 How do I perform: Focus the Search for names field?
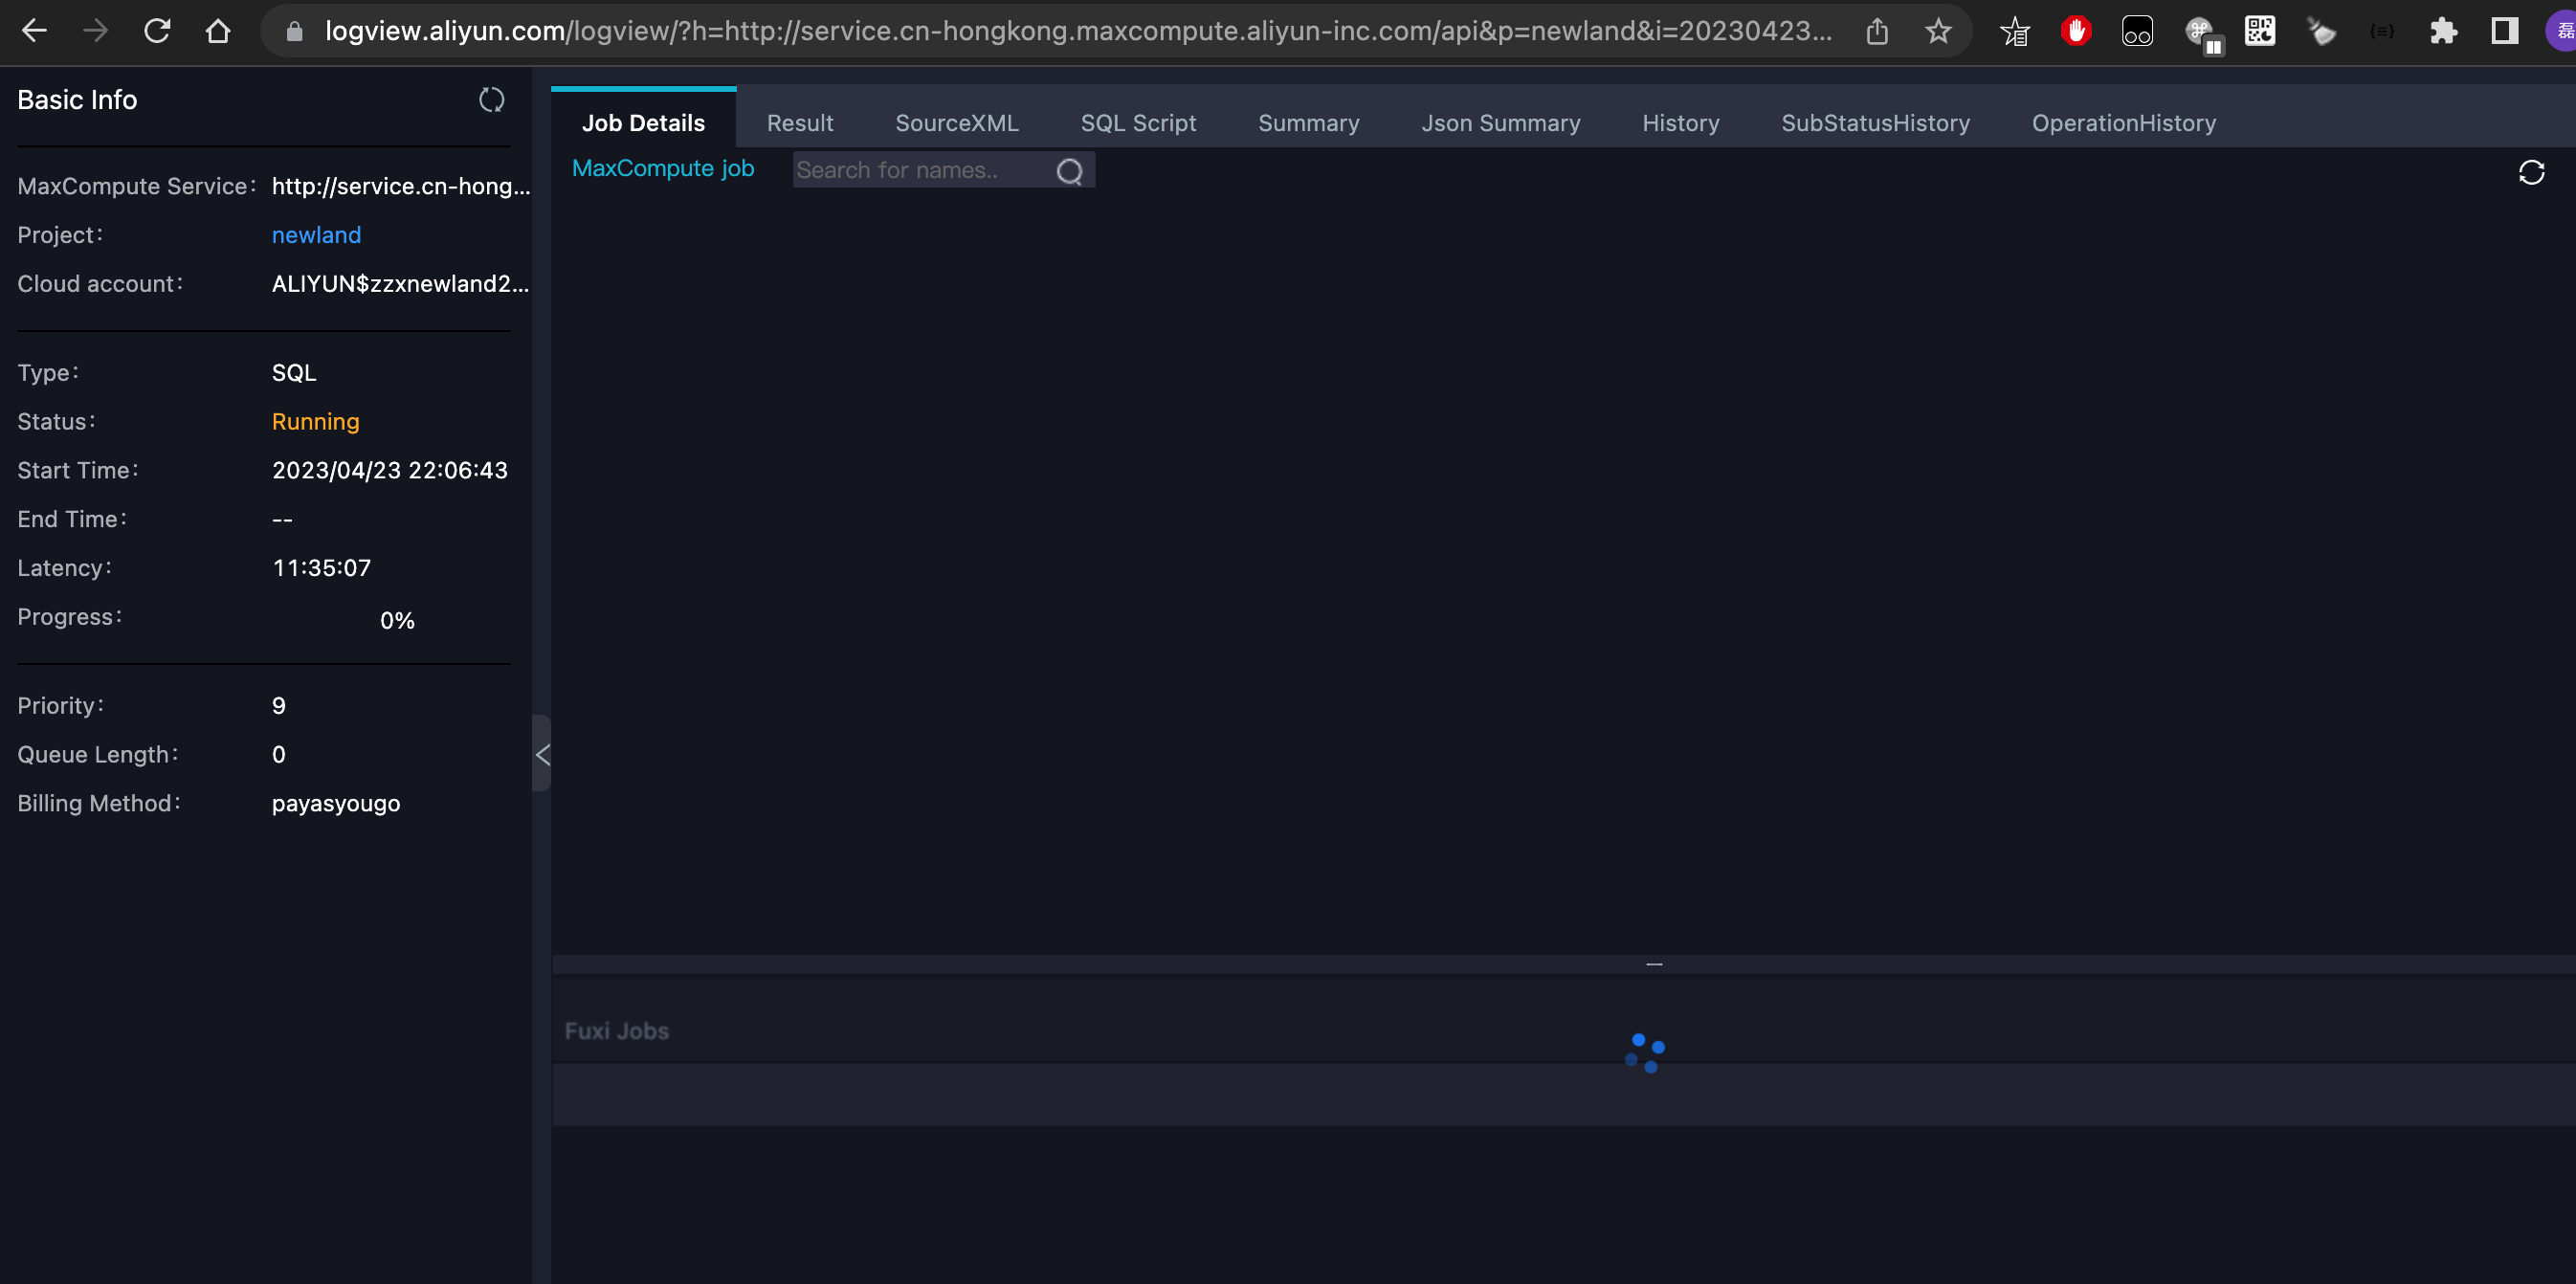[x=920, y=171]
